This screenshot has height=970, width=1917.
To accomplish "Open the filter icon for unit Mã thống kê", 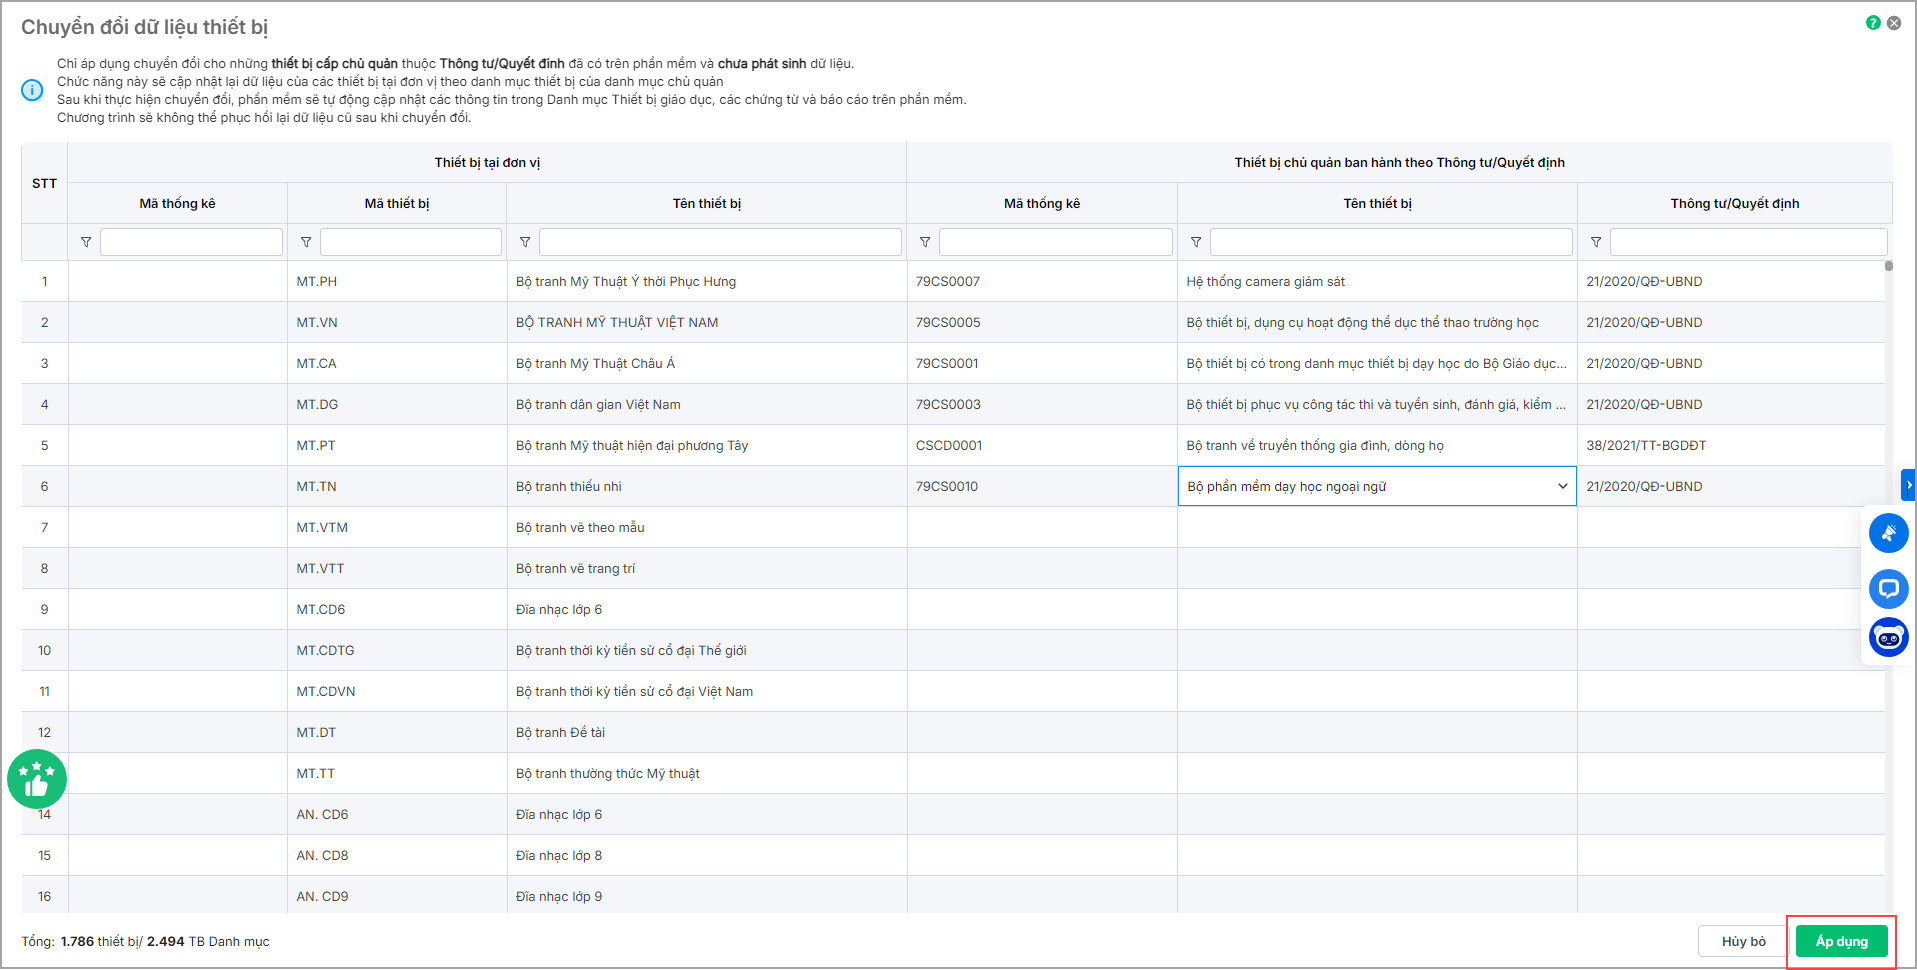I will pos(86,242).
